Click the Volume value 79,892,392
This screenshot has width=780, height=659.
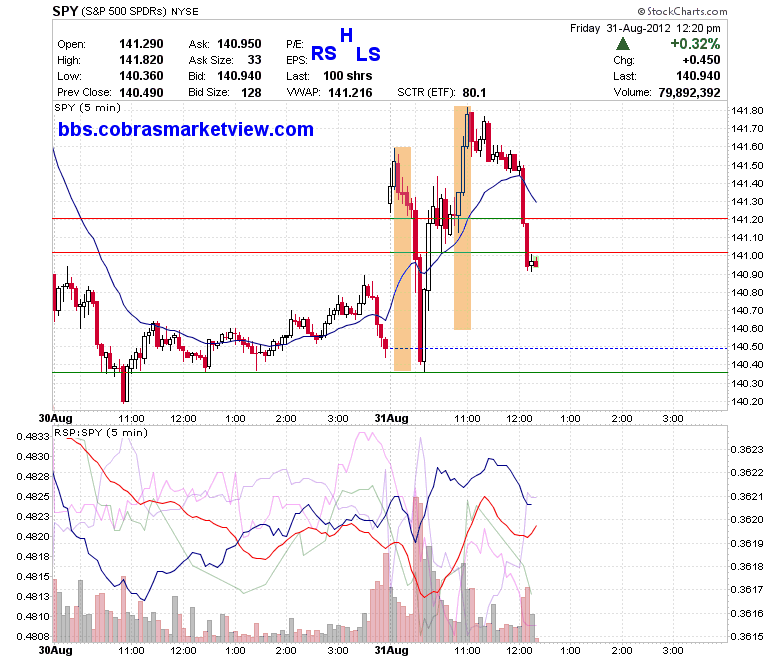(689, 93)
